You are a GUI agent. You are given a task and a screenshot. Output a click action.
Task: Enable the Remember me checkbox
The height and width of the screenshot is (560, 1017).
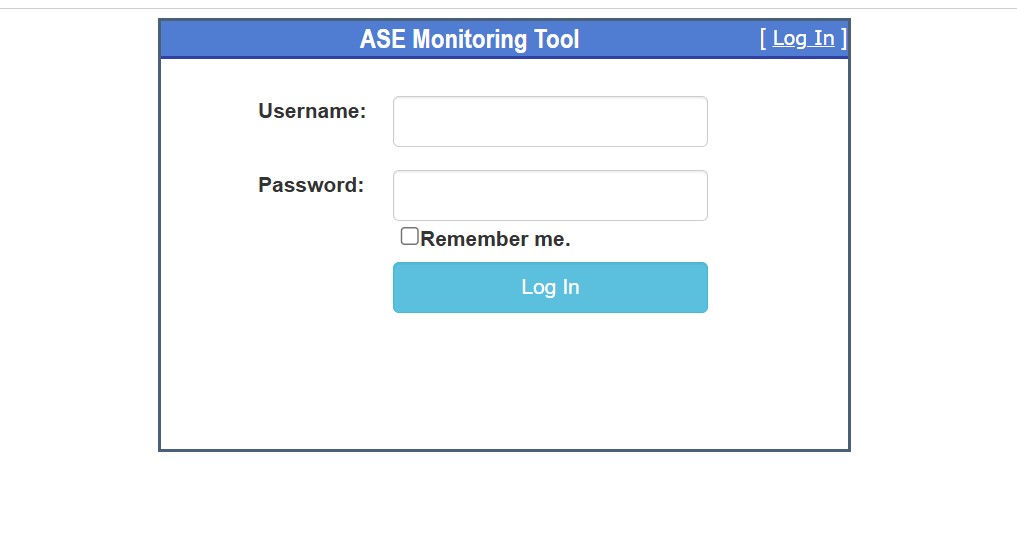click(409, 236)
